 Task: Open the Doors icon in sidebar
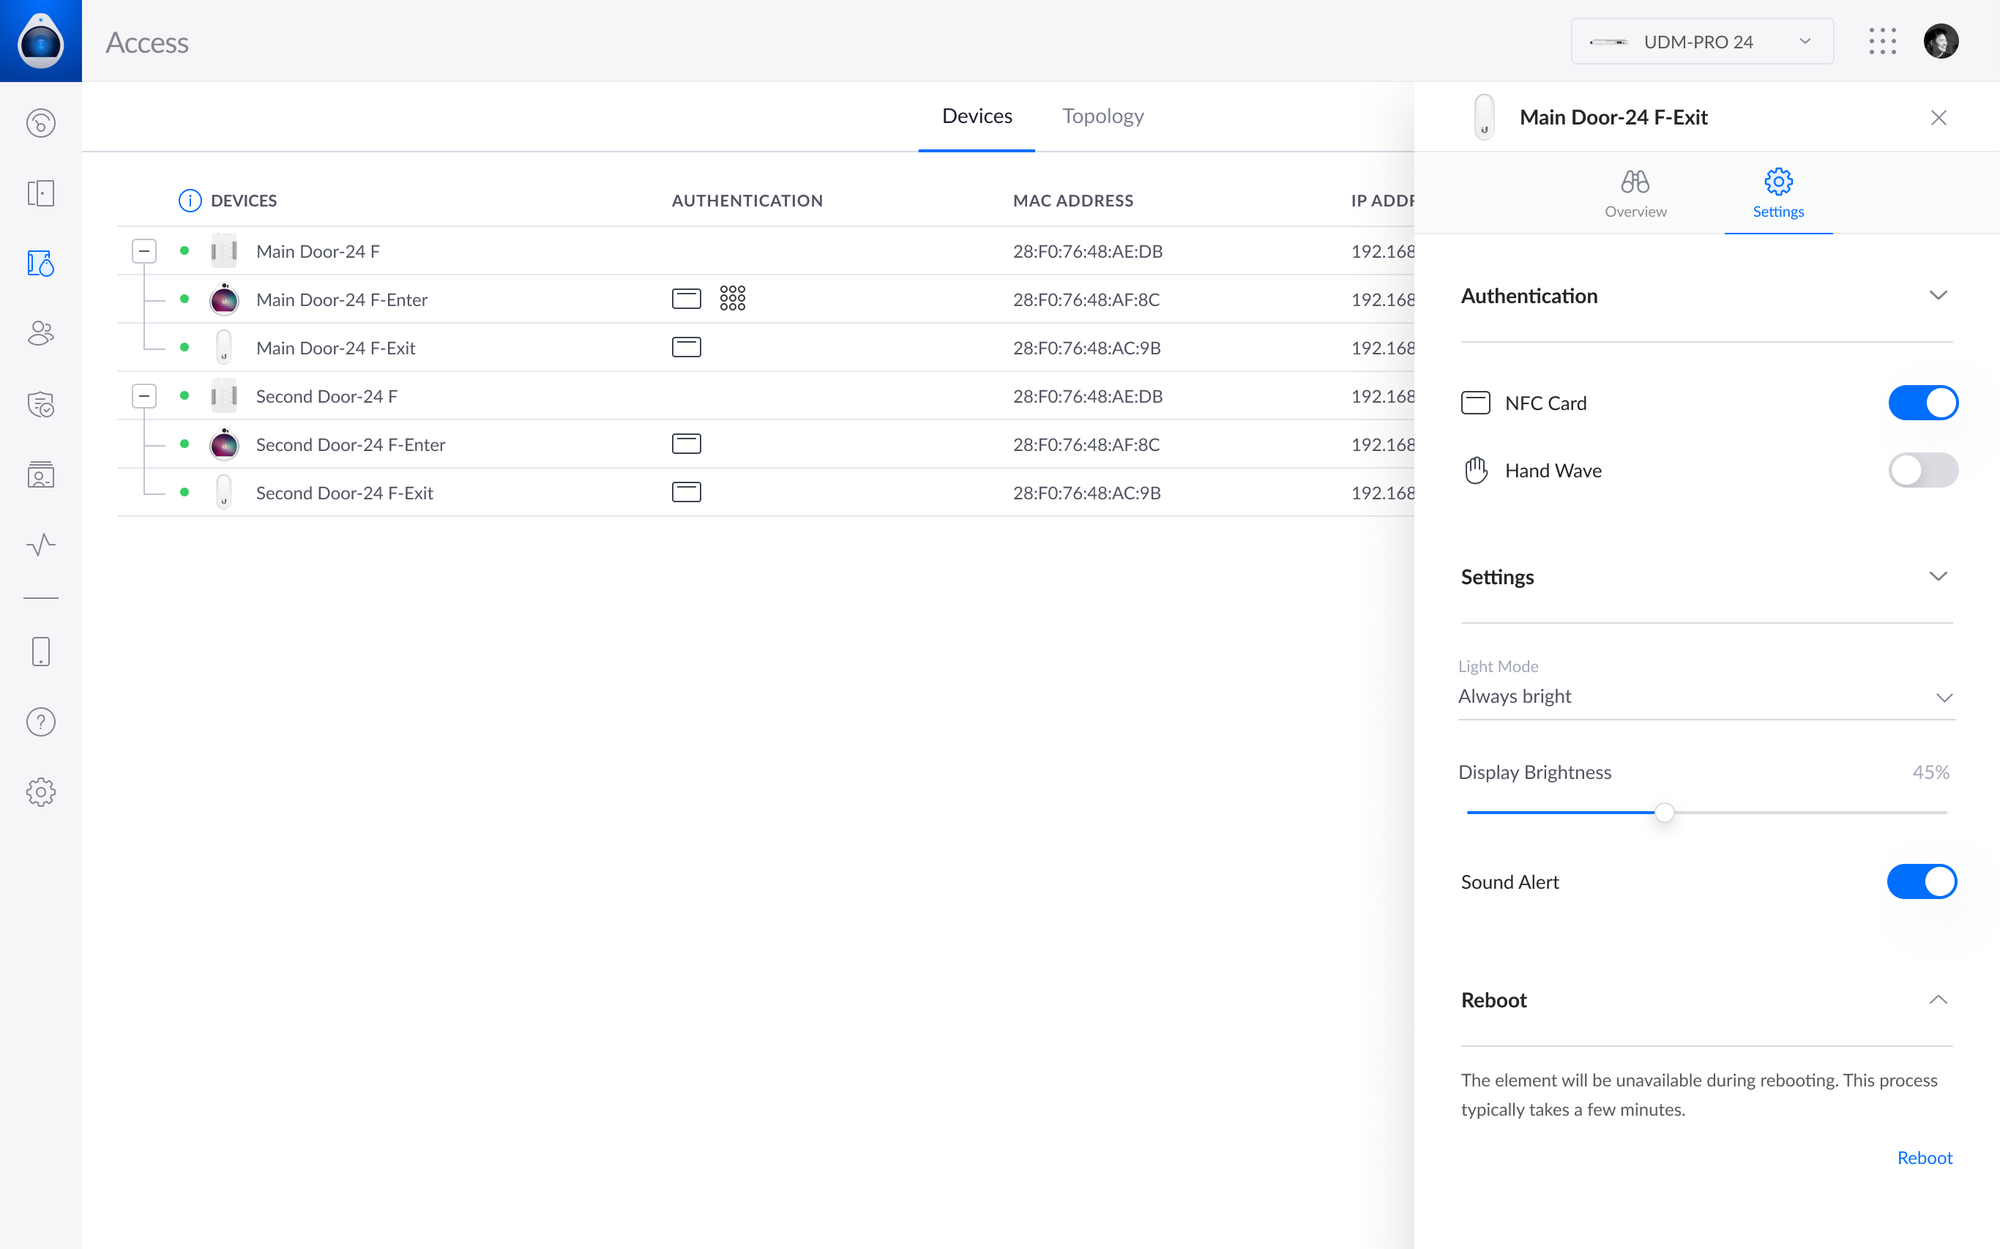pyautogui.click(x=41, y=193)
